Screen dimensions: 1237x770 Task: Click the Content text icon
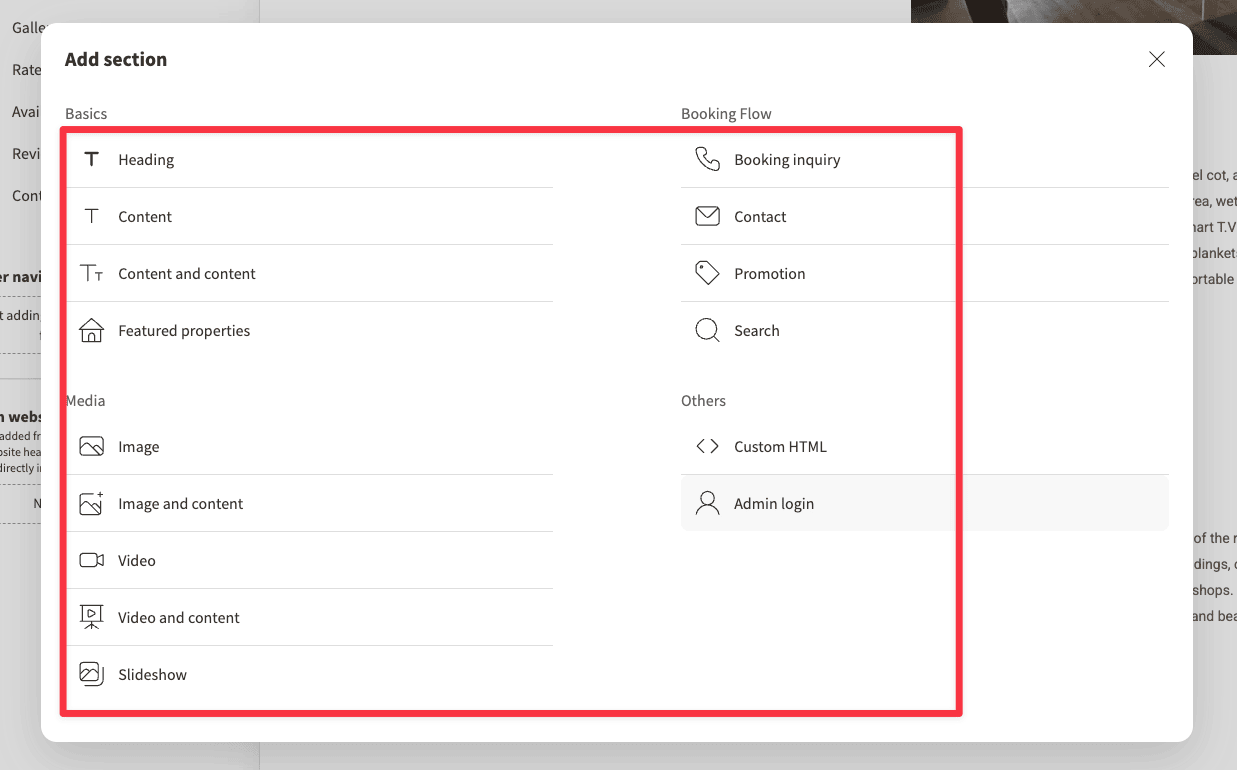91,216
